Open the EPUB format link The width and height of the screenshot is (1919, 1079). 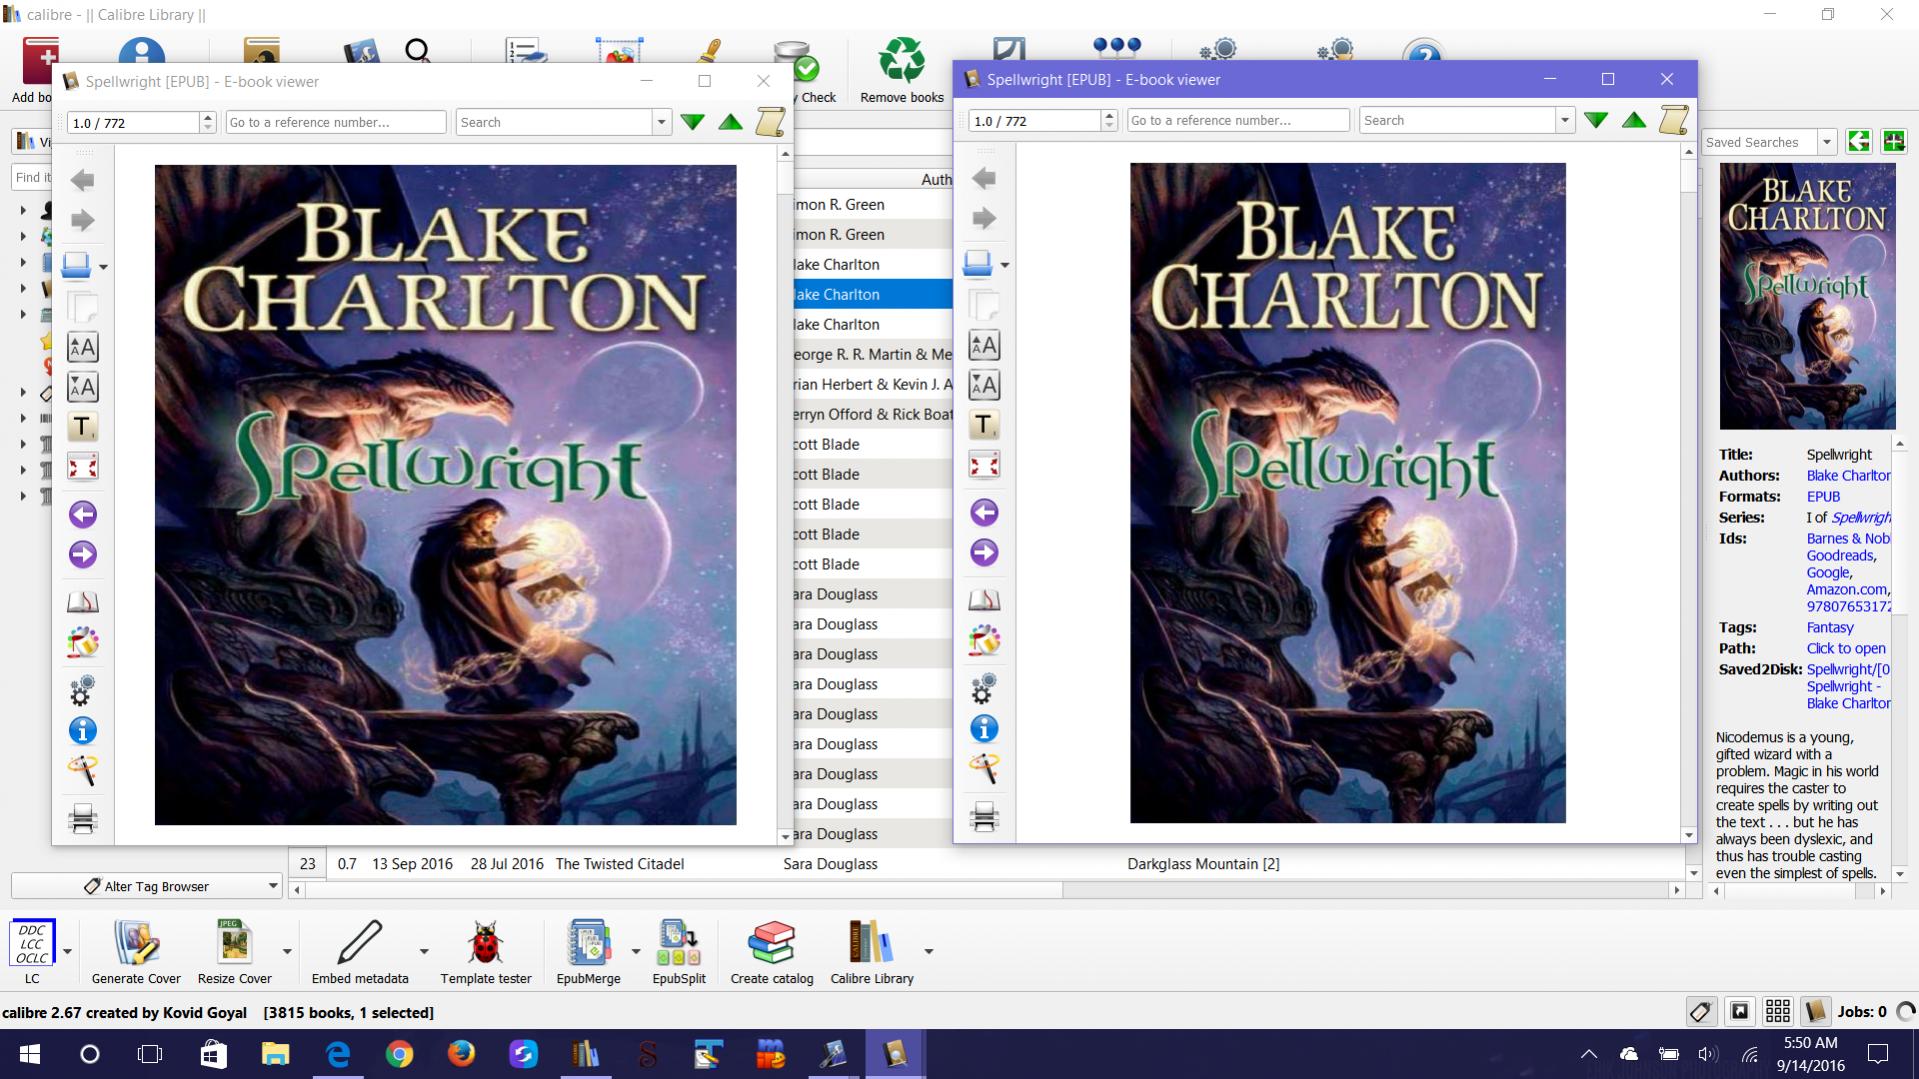click(1823, 497)
